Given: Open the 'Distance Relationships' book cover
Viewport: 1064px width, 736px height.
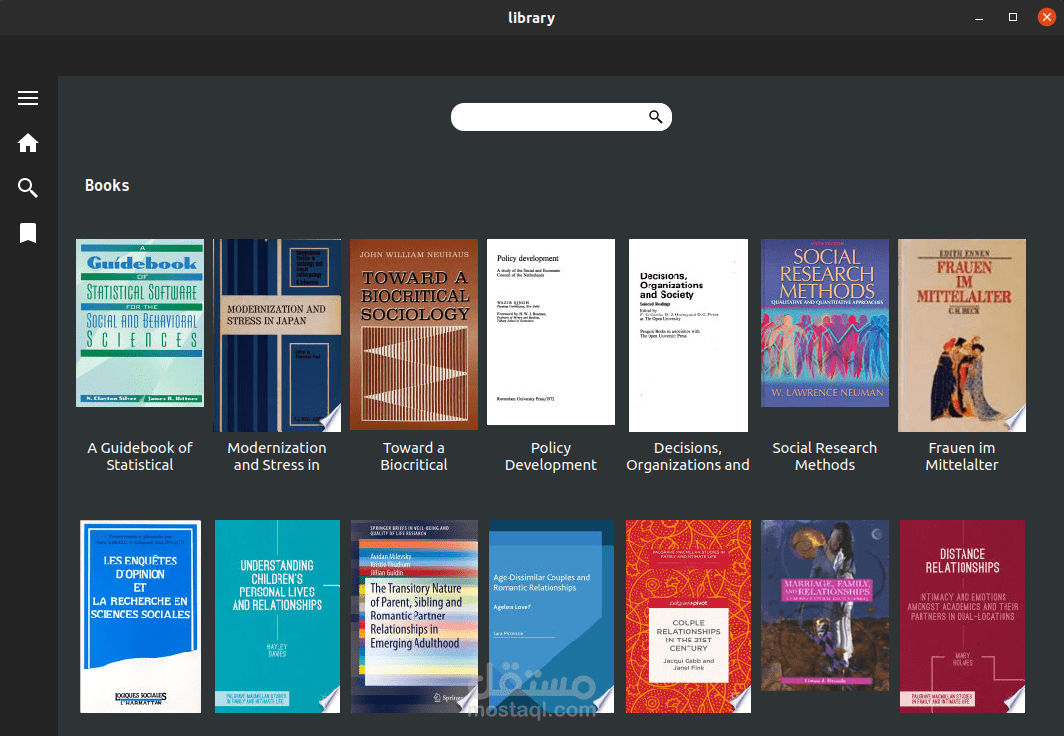Looking at the screenshot, I should 962,617.
